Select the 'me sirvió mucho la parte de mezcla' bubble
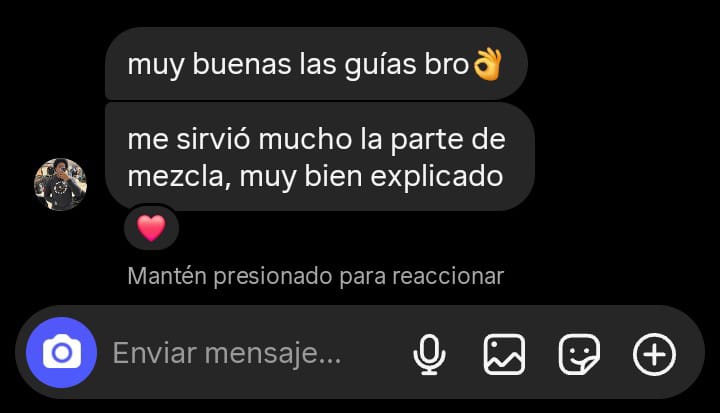This screenshot has height=413, width=720. [x=320, y=157]
